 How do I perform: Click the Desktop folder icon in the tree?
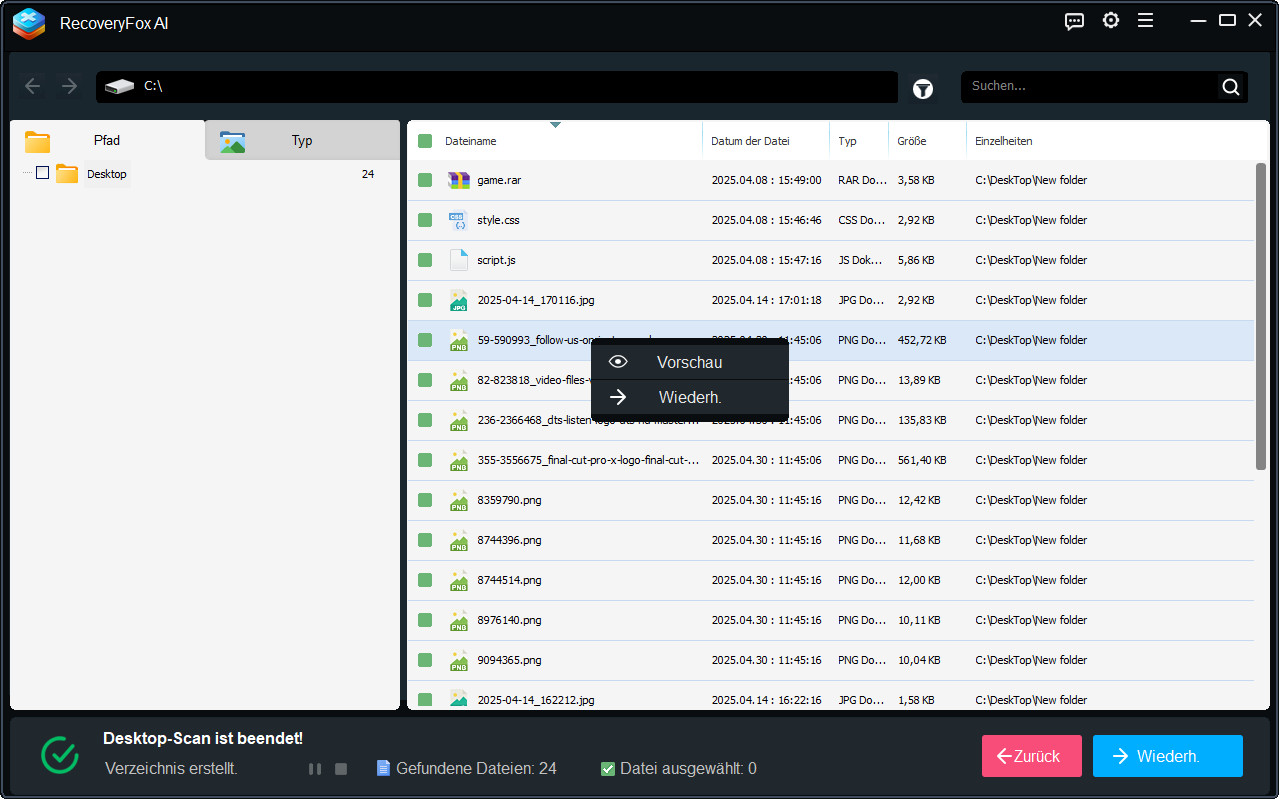point(67,174)
